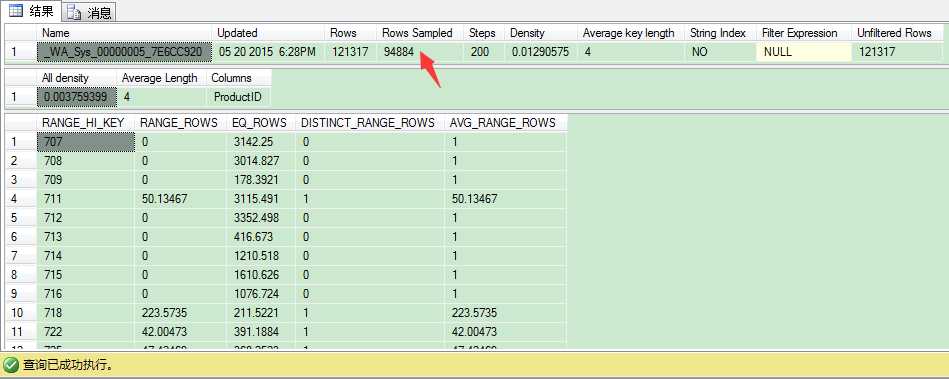Viewport: 949px width, 379px height.
Task: Click the EQ_ROWS value 3014.827
Action: pyautogui.click(x=261, y=161)
